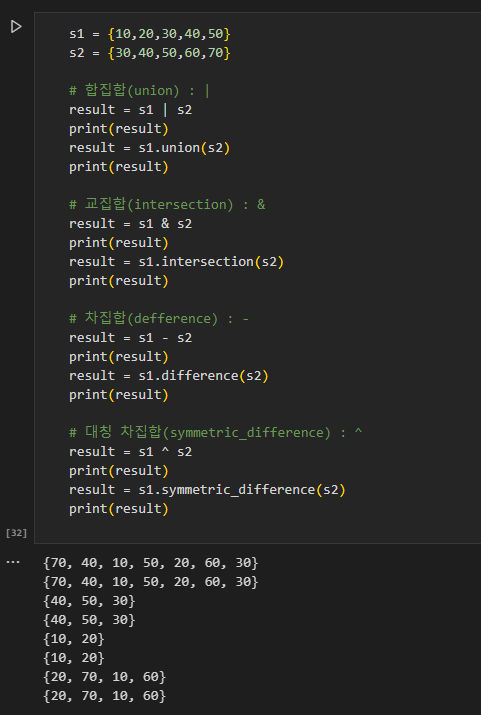The width and height of the screenshot is (481, 715).
Task: Click the 's1.union(s2)' code line
Action: tap(150, 148)
